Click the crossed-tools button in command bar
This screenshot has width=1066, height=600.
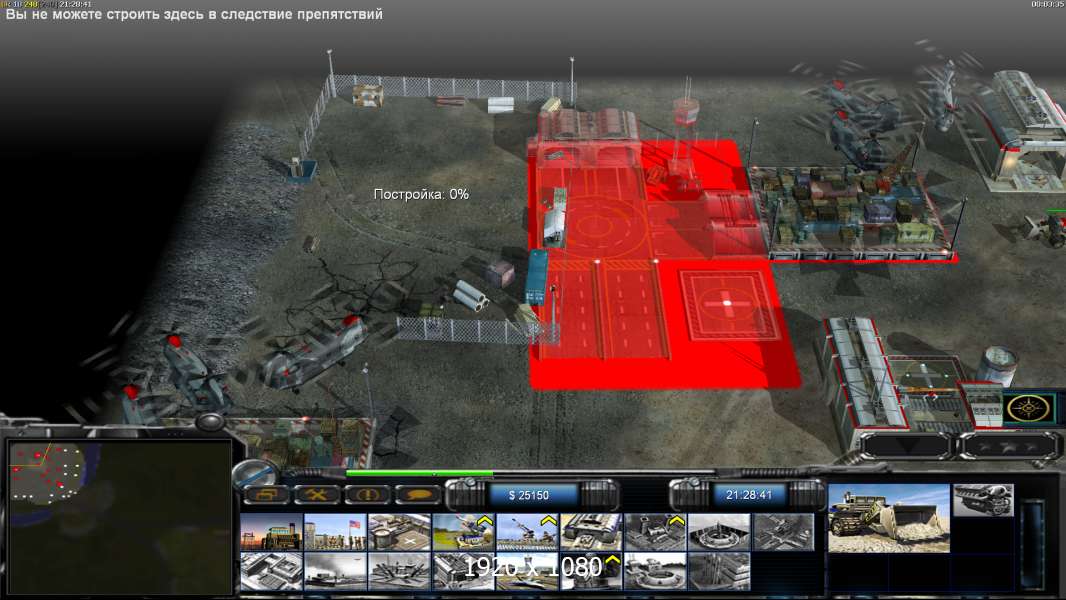click(x=316, y=495)
